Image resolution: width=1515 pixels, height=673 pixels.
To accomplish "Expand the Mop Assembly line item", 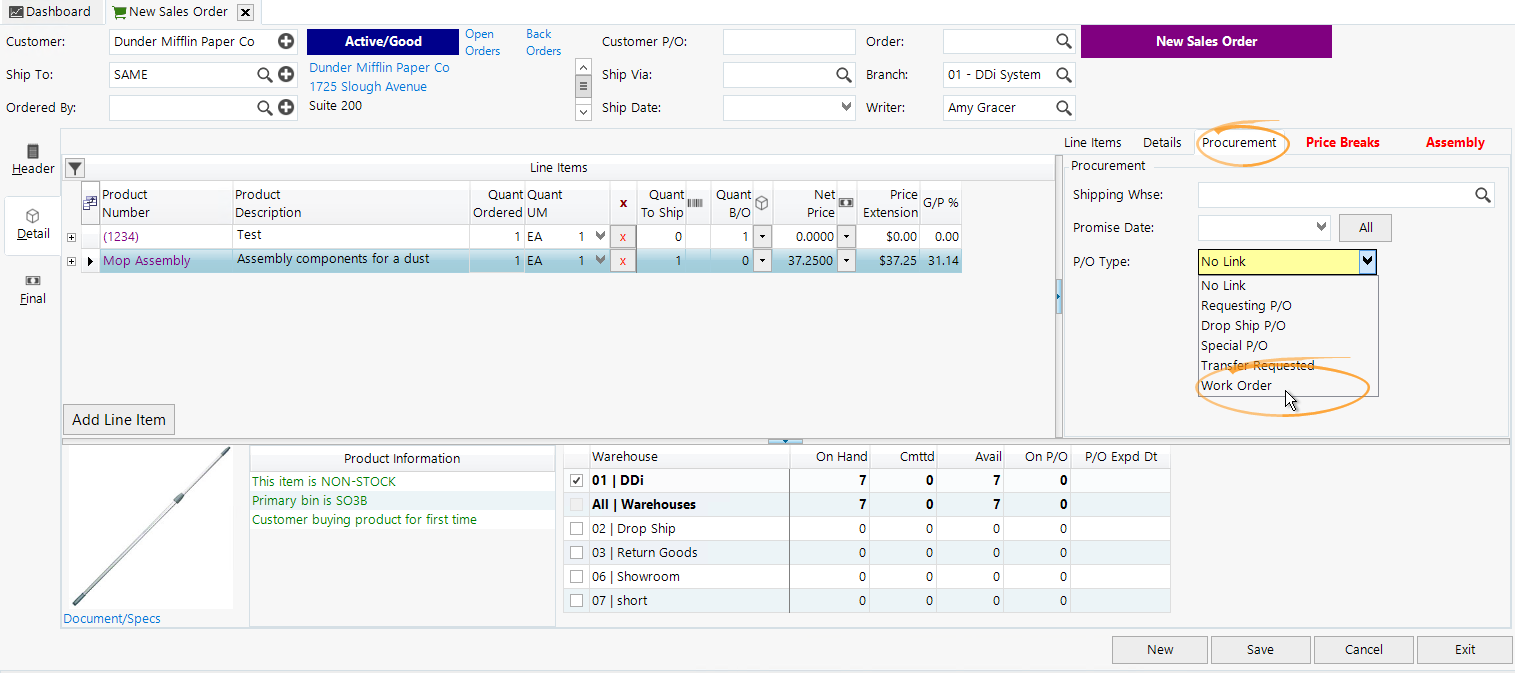I will coord(70,261).
